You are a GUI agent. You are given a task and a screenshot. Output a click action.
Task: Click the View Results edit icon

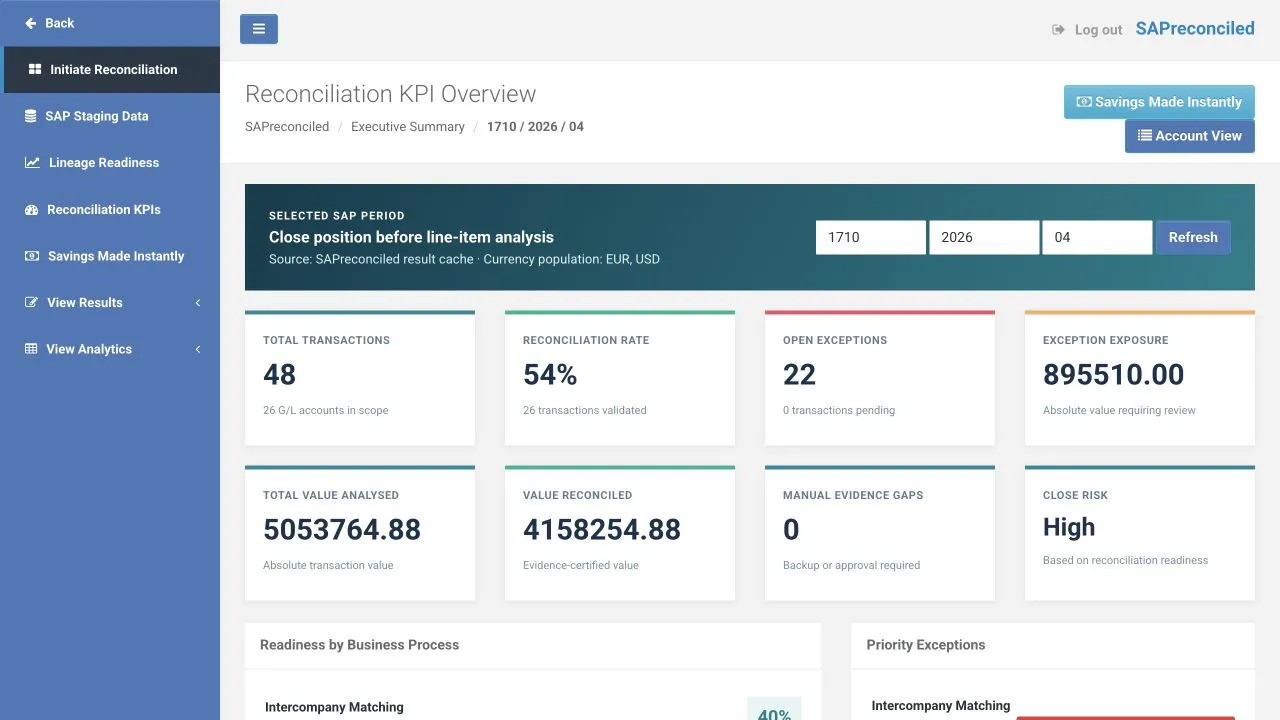[31, 303]
